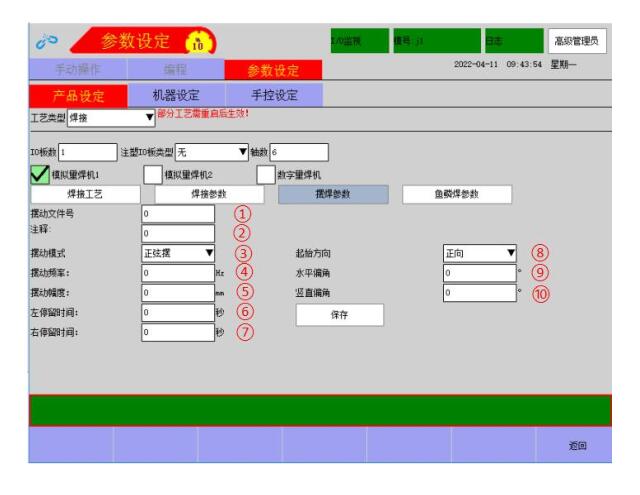Switch to the 手动操作 tab

coord(78,69)
